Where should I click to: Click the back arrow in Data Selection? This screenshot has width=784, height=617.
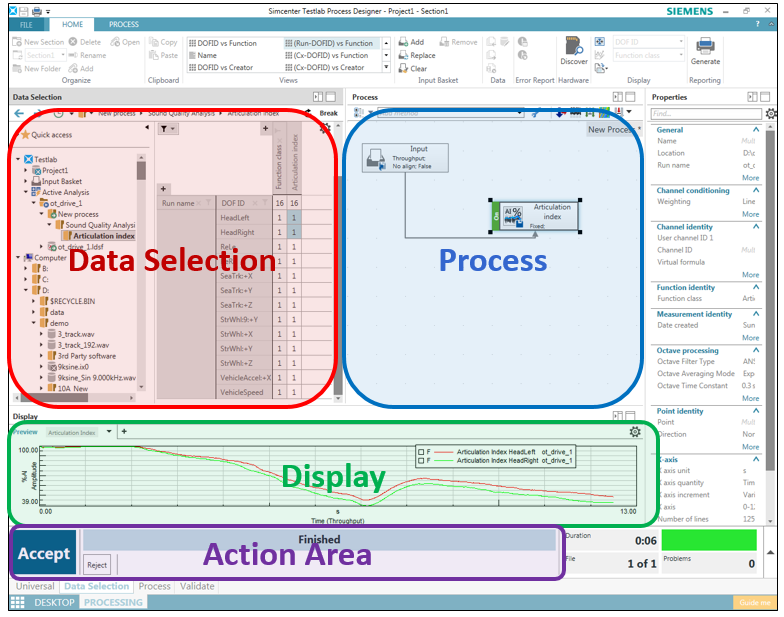(19, 113)
